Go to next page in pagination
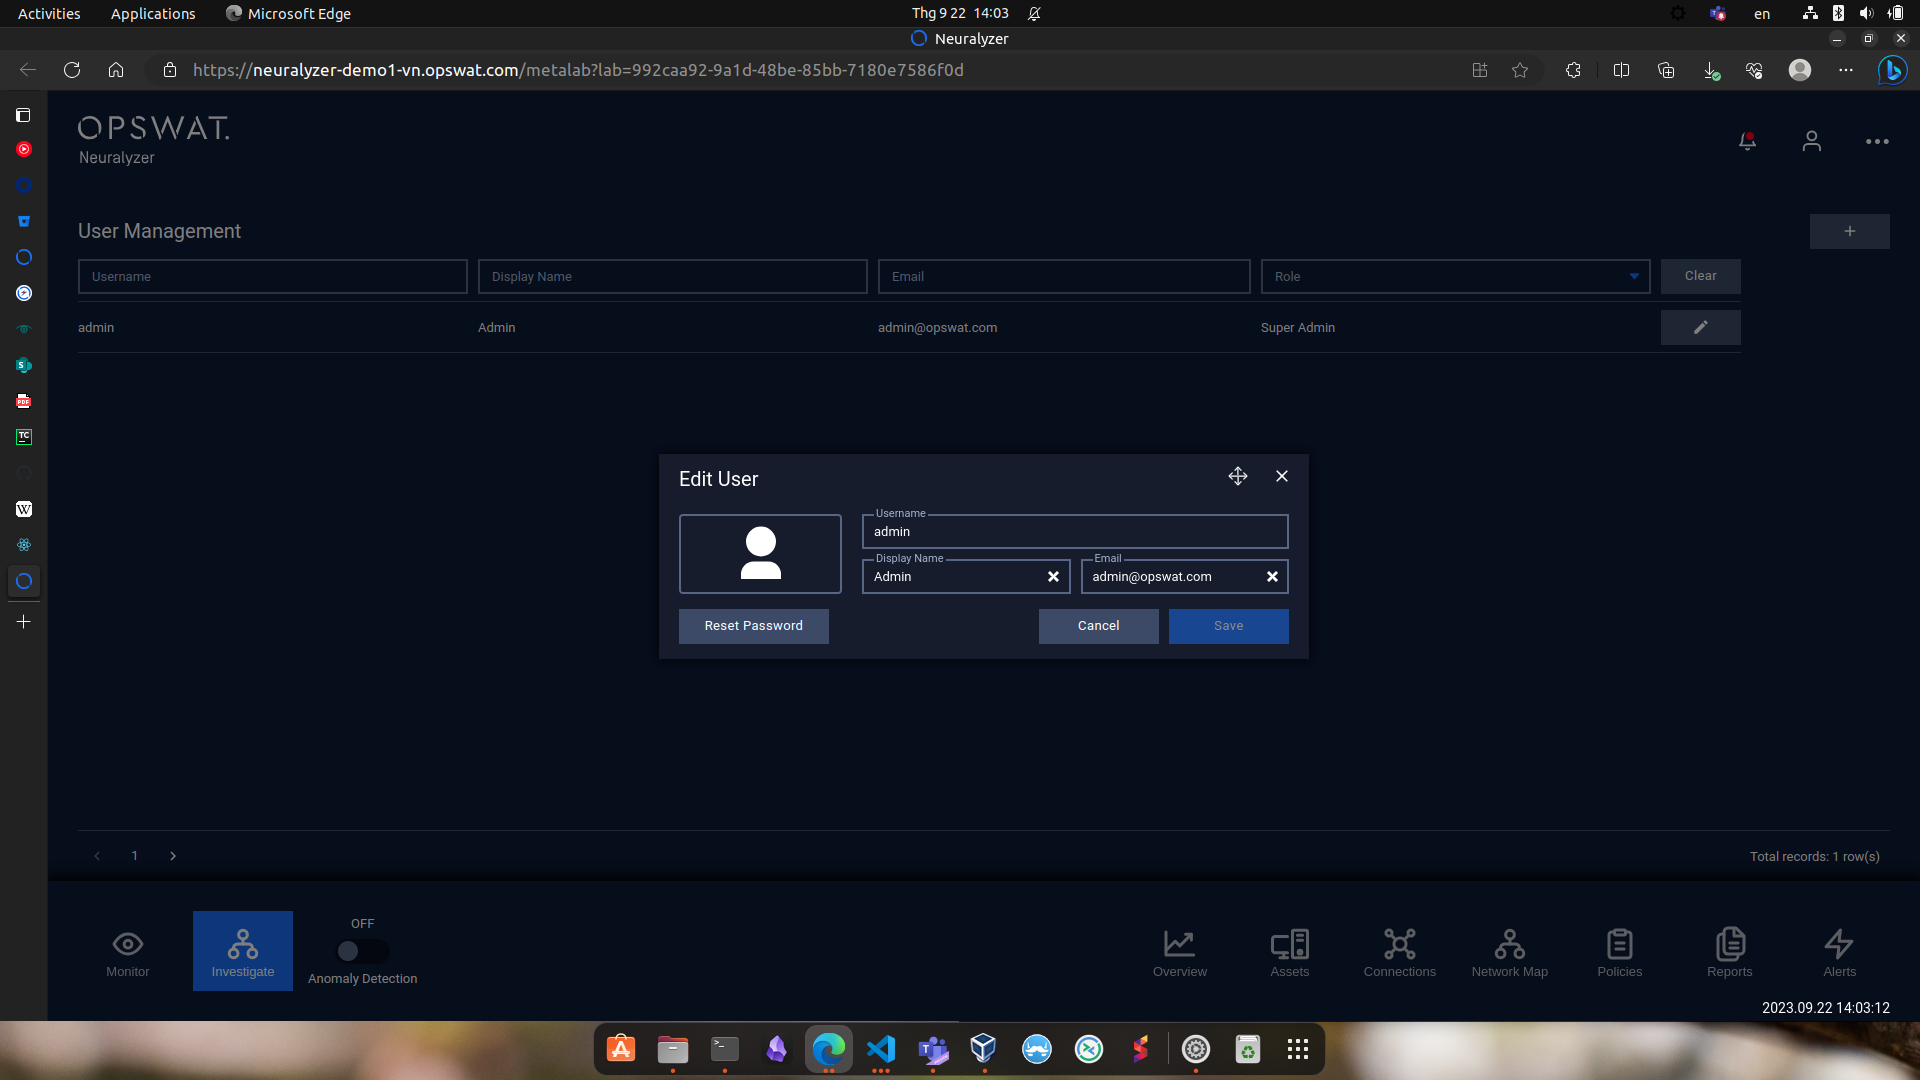 (173, 856)
